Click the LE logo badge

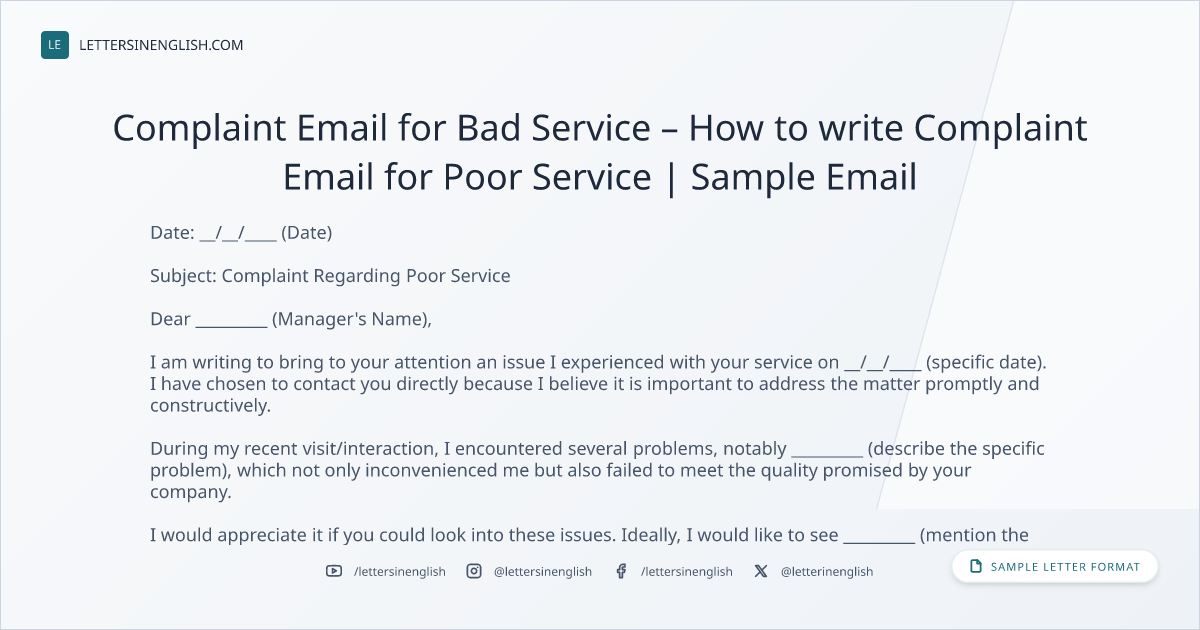click(x=55, y=45)
